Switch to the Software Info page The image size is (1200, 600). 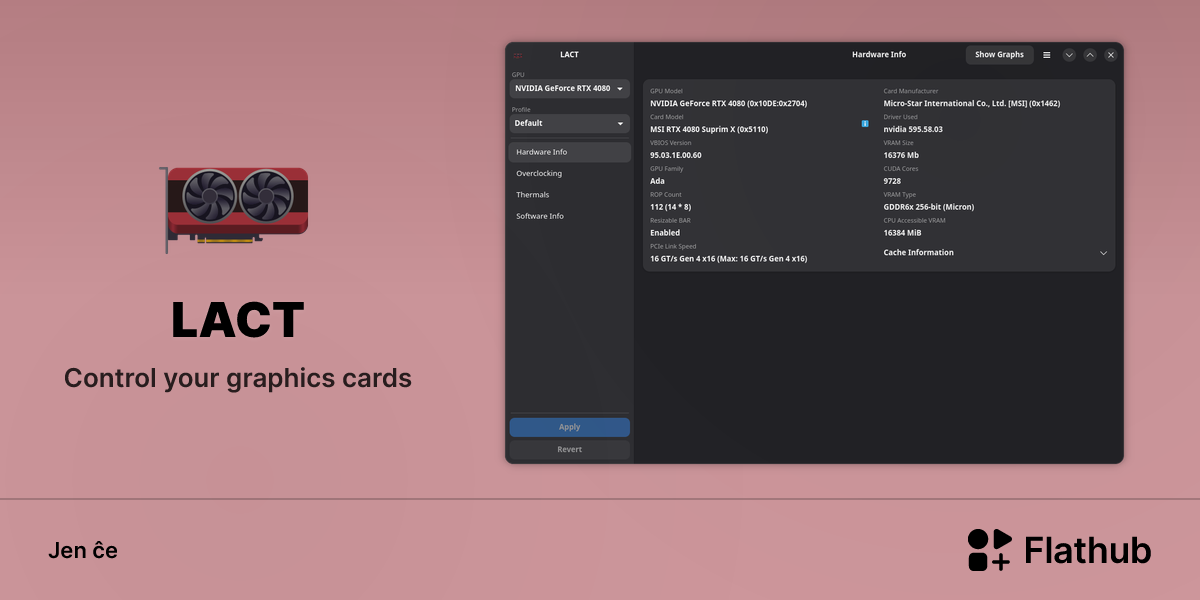[569, 216]
